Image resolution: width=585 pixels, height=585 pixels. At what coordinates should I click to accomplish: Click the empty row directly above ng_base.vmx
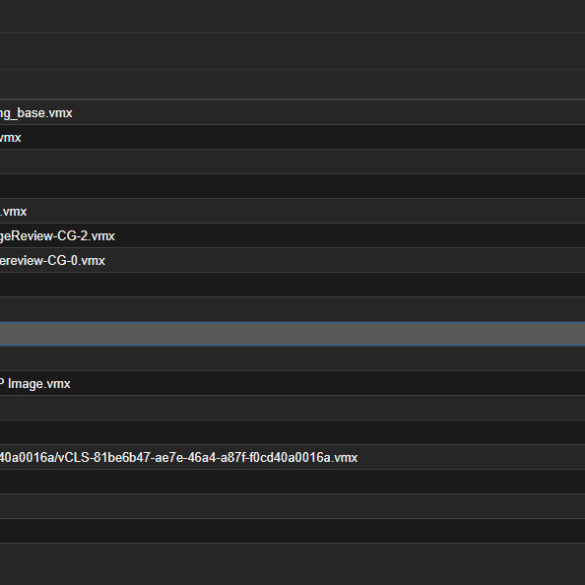click(x=292, y=85)
